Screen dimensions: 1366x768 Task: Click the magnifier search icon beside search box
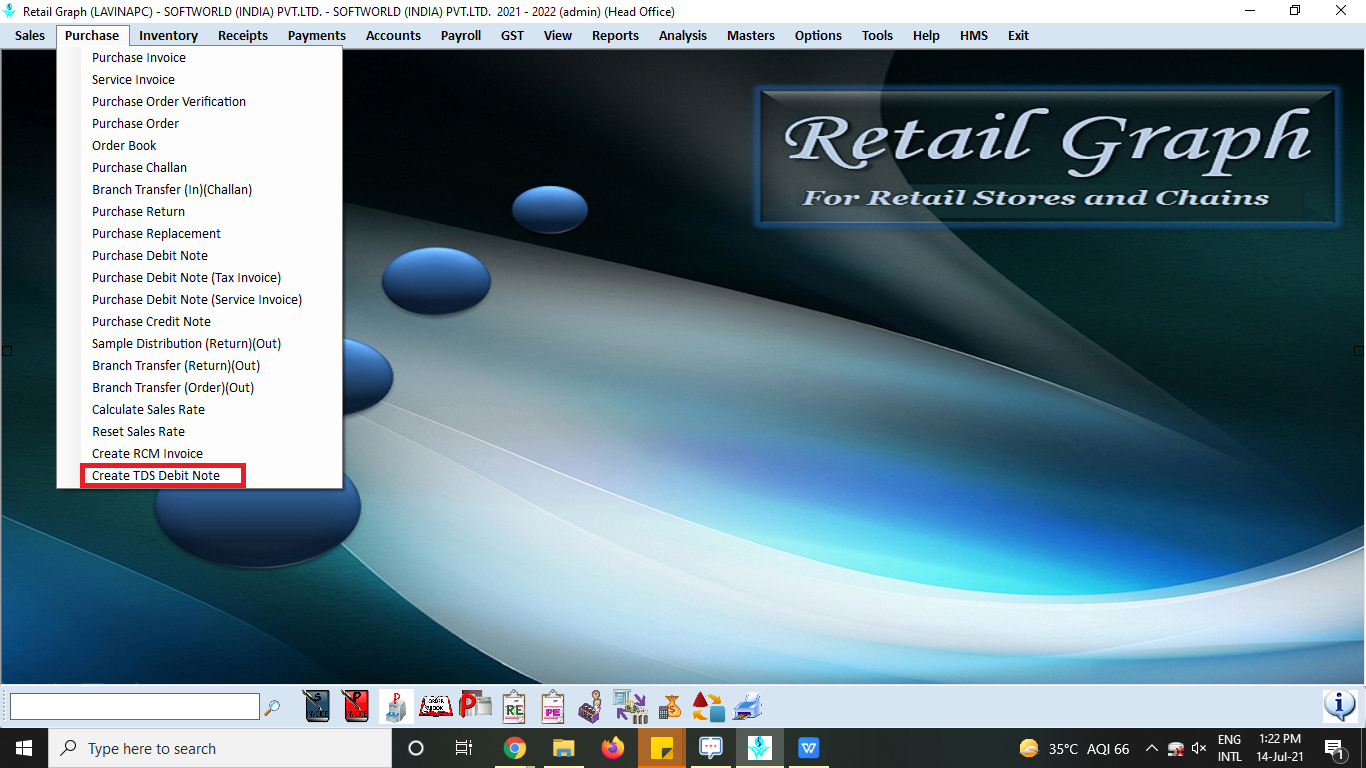(x=272, y=707)
